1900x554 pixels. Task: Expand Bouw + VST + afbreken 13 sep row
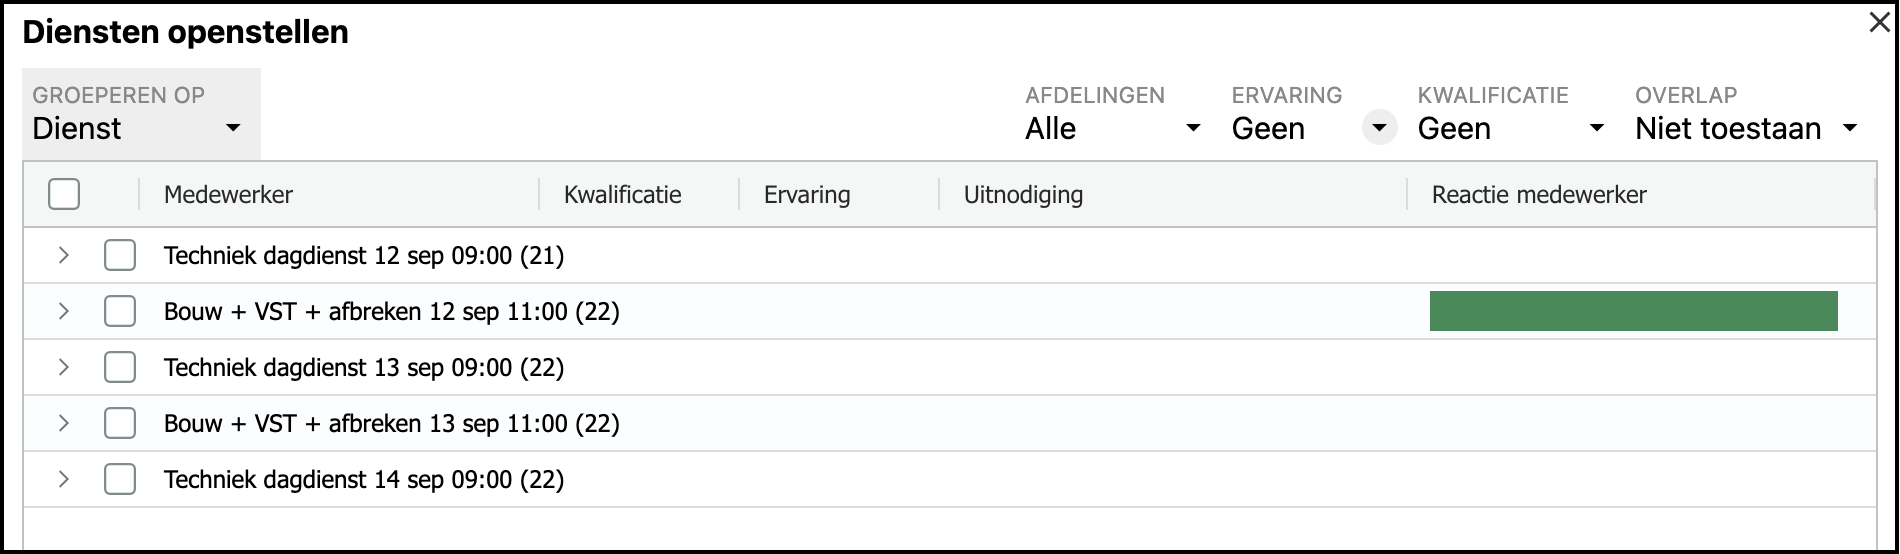[64, 423]
